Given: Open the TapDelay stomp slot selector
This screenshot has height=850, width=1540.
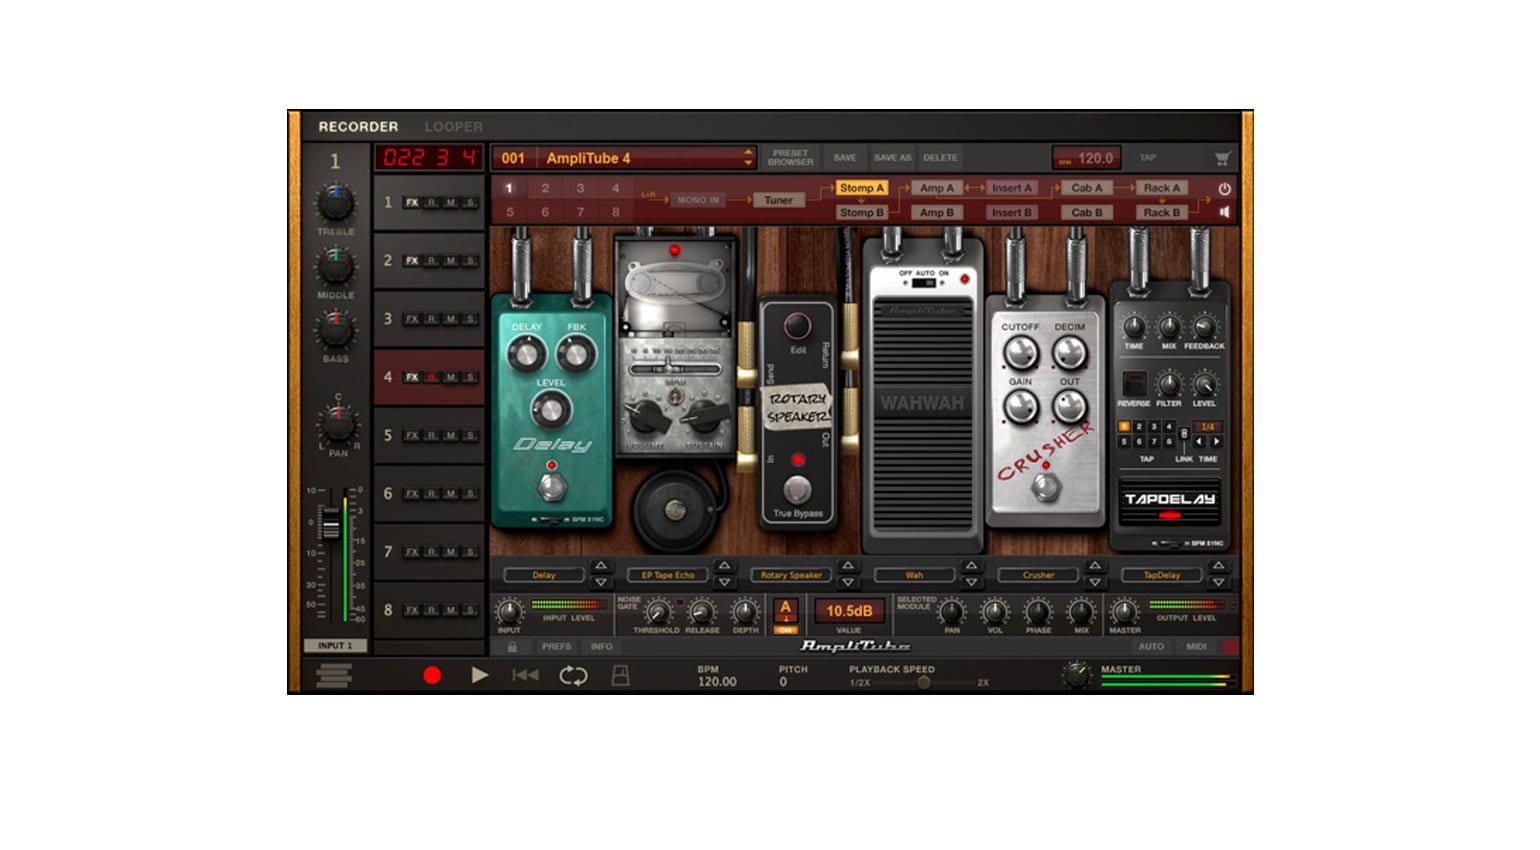Looking at the screenshot, I should (x=1162, y=575).
